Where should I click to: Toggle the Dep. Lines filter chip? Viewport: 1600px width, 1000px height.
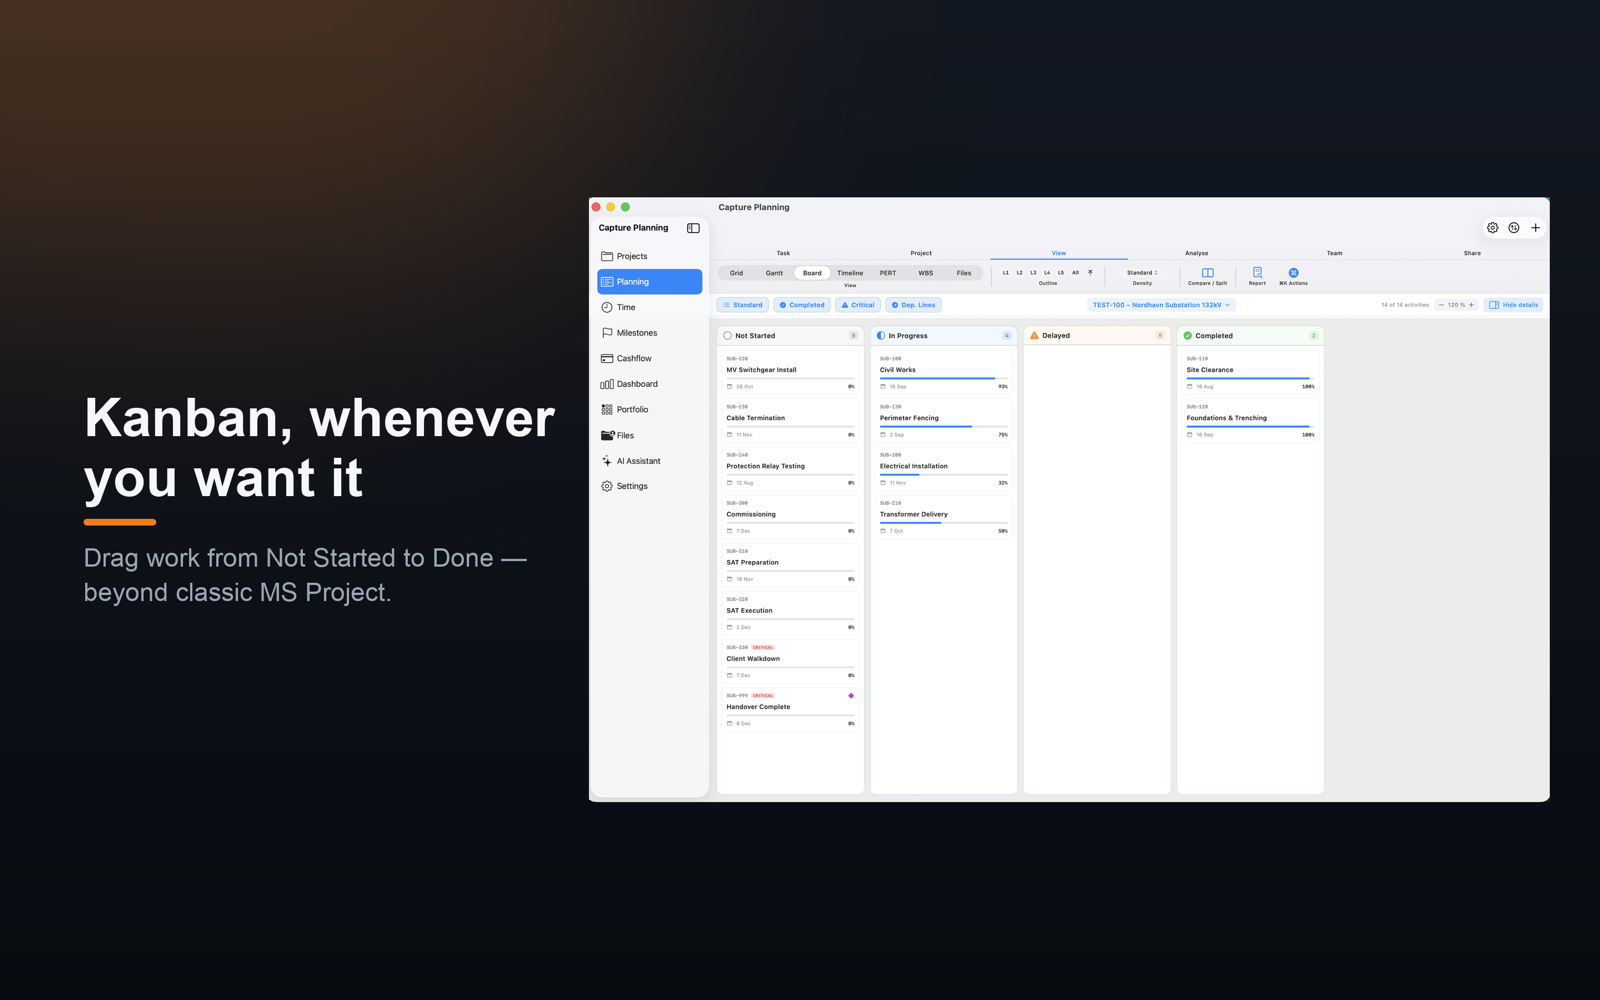913,305
